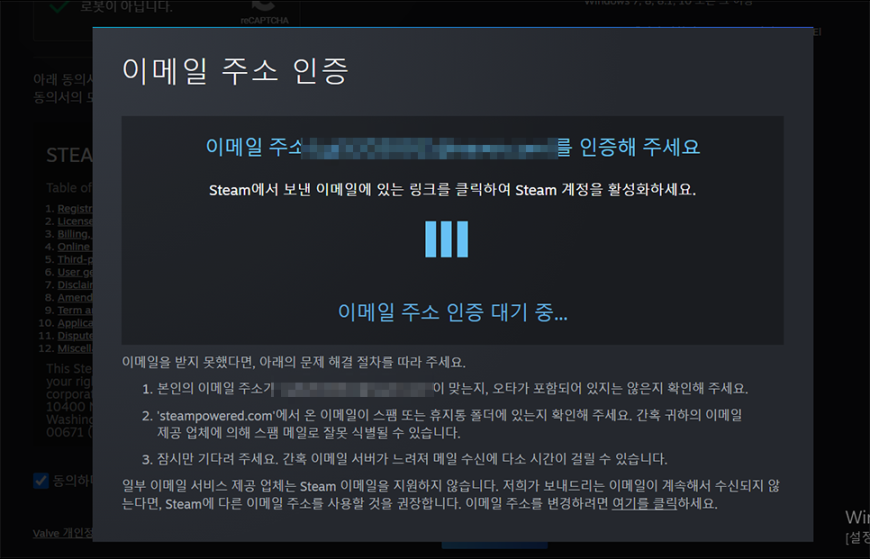Viewport: 870px width, 559px height.
Task: Open 'User ge...' item 6 contents link
Action: click(75, 273)
